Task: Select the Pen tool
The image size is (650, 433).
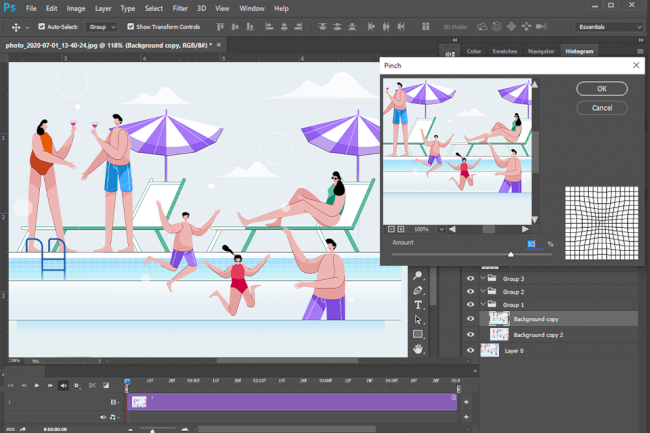Action: pyautogui.click(x=418, y=290)
